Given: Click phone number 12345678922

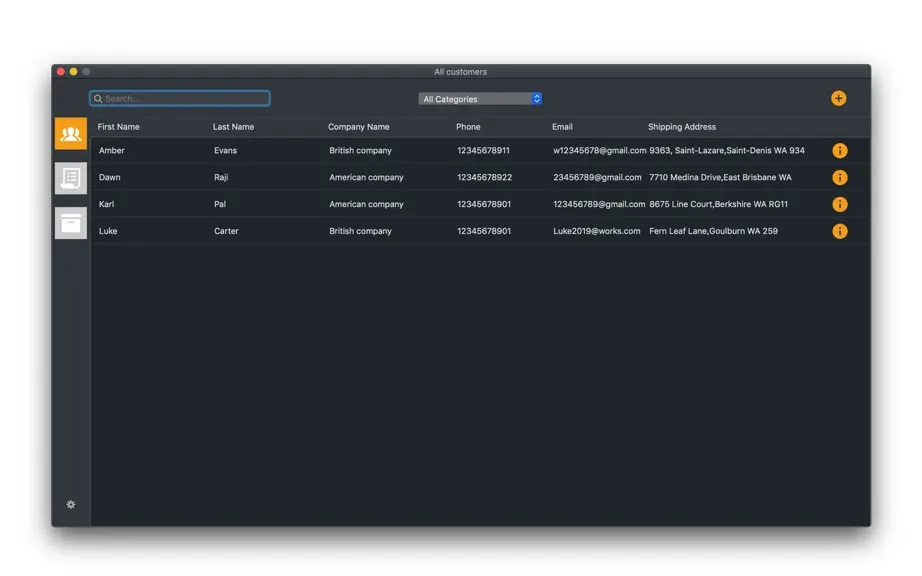Looking at the screenshot, I should click(485, 178).
